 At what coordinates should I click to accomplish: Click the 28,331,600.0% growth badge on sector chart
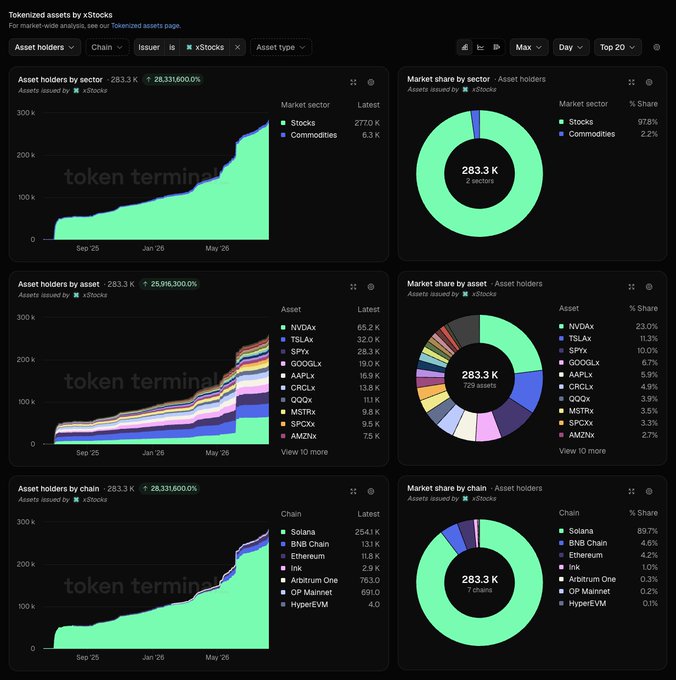tap(173, 79)
